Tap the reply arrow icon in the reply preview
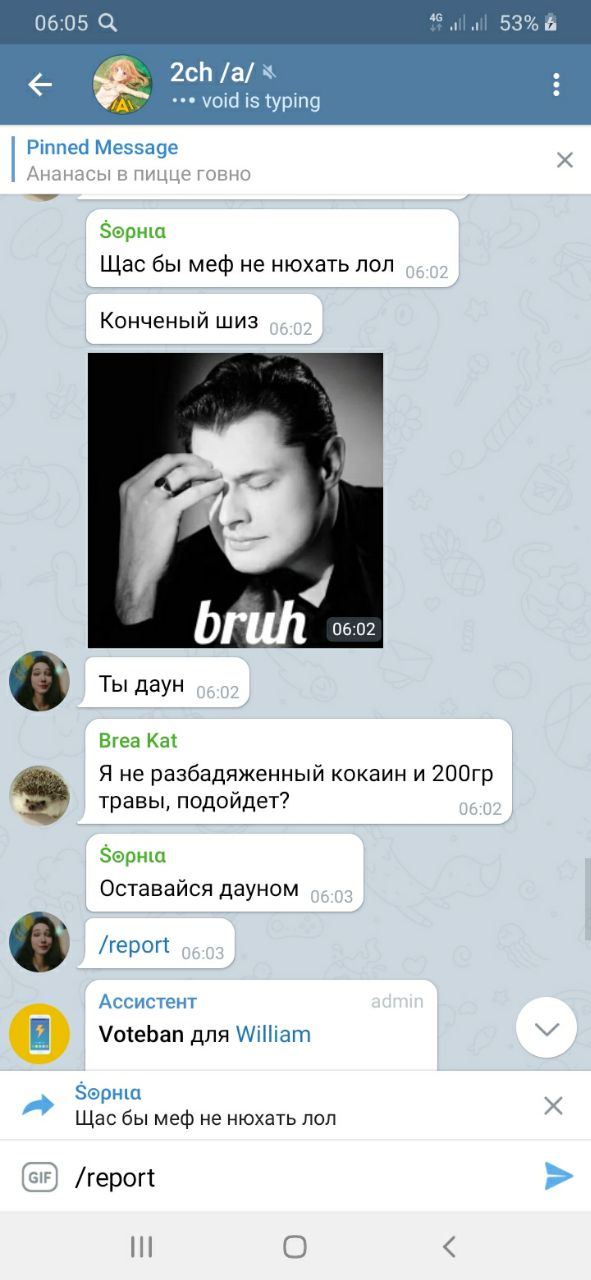 point(38,1105)
